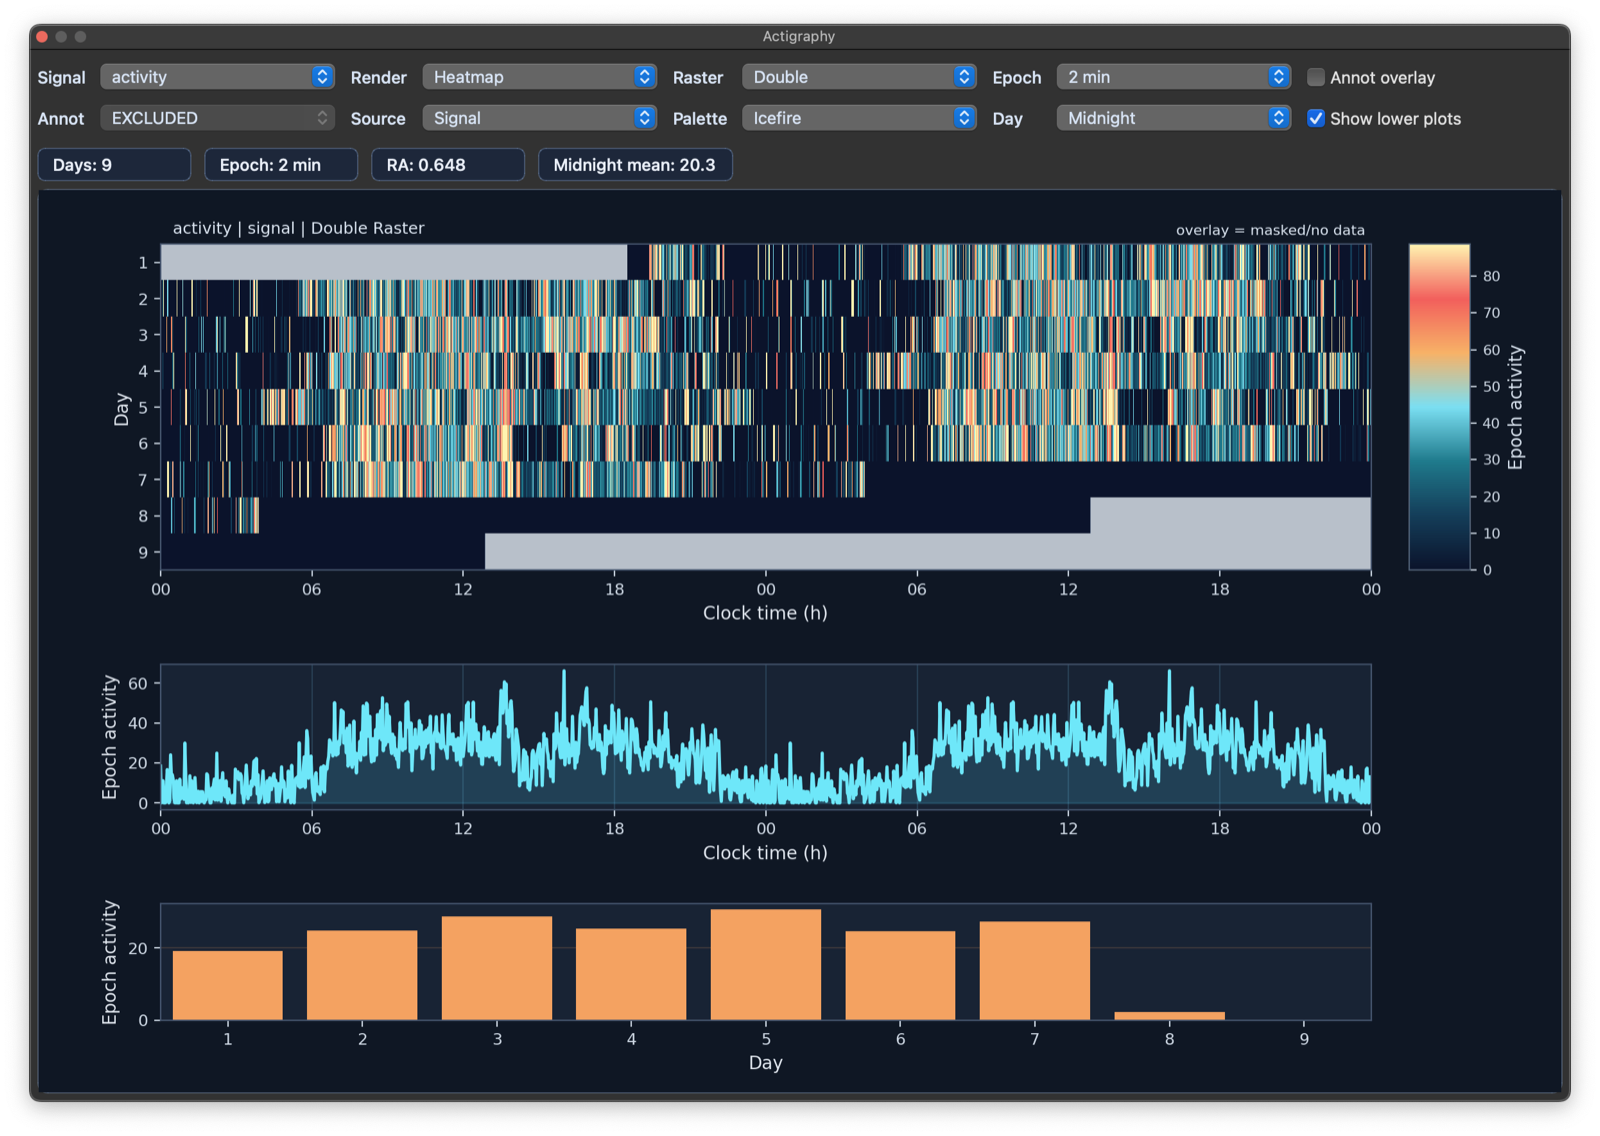
Task: Click the Day 5 bar in bar chart
Action: pyautogui.click(x=766, y=965)
